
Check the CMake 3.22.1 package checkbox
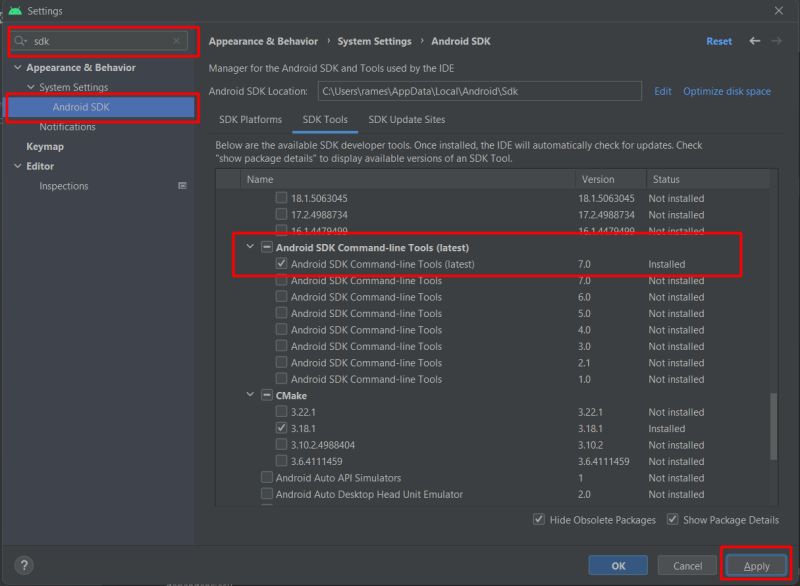click(282, 411)
